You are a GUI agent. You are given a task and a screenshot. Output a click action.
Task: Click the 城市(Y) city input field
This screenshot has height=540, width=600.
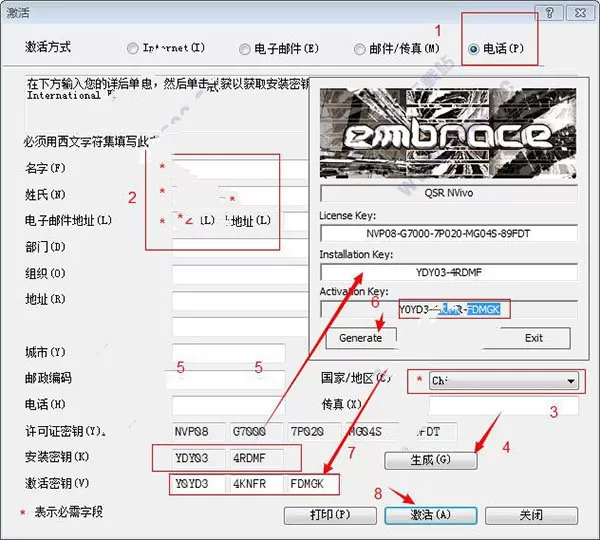coord(228,353)
